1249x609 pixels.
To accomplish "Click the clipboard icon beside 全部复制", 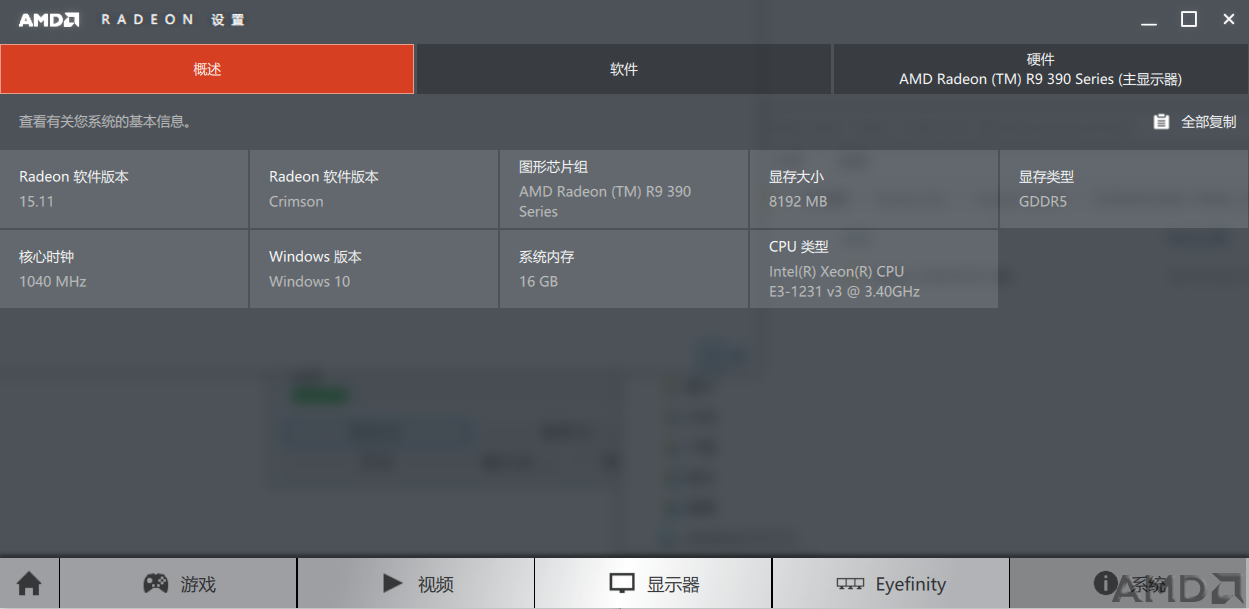I will coord(1161,121).
